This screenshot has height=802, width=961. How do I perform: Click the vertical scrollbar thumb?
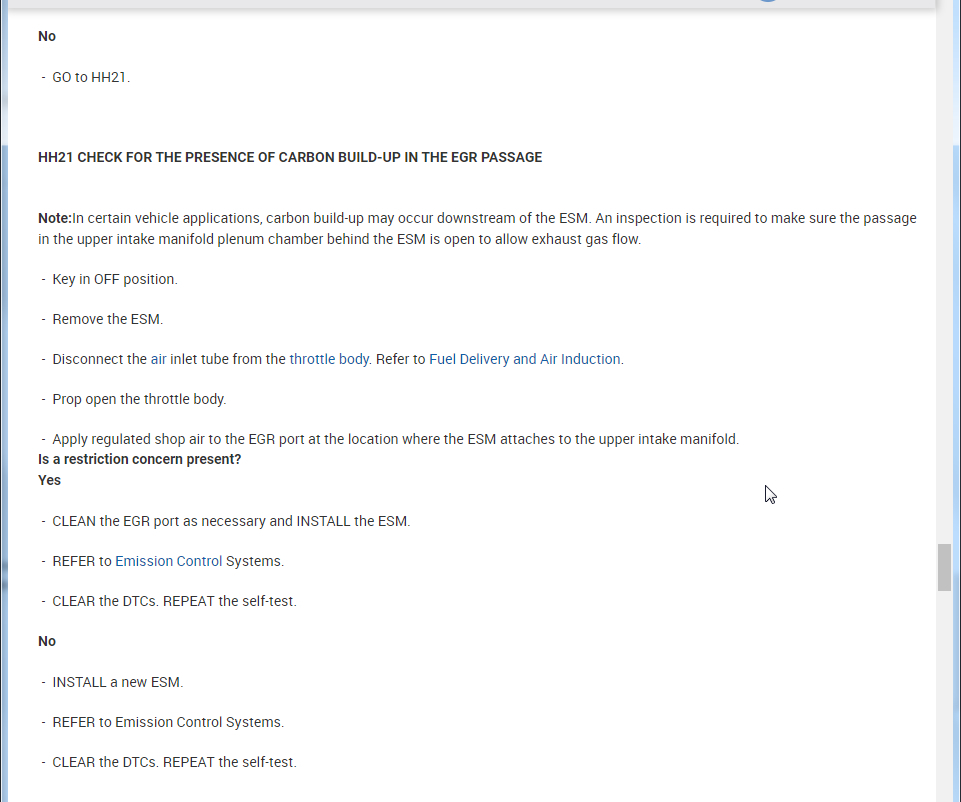[944, 567]
